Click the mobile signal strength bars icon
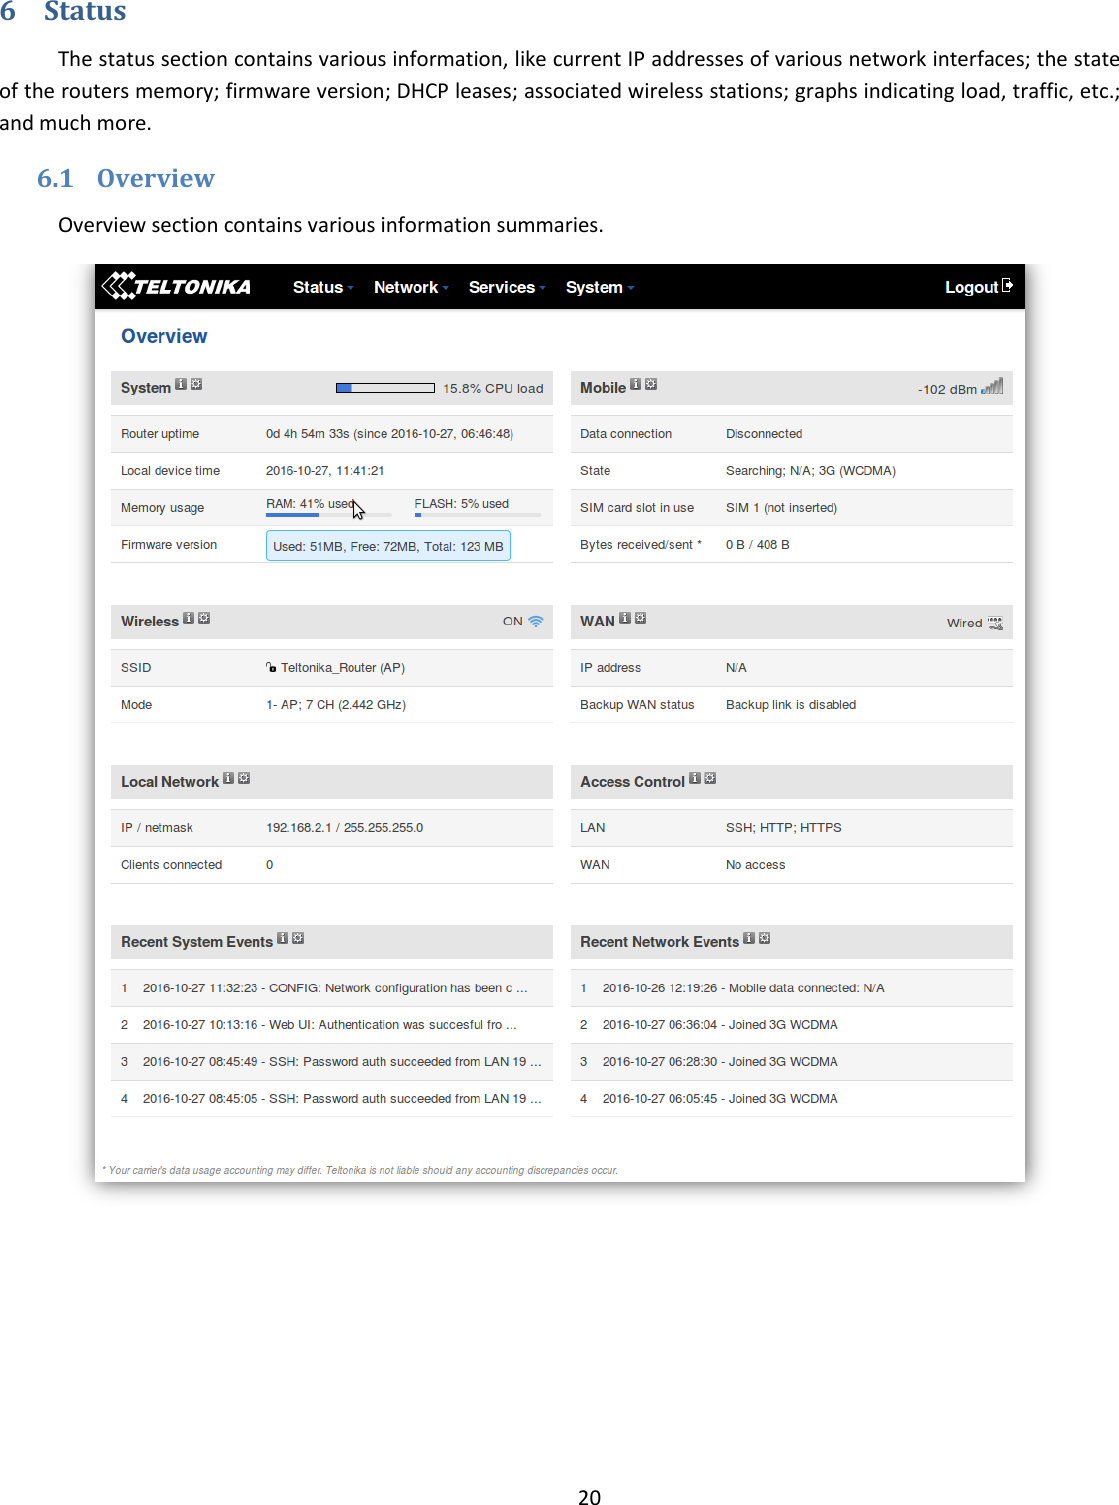 click(x=992, y=388)
